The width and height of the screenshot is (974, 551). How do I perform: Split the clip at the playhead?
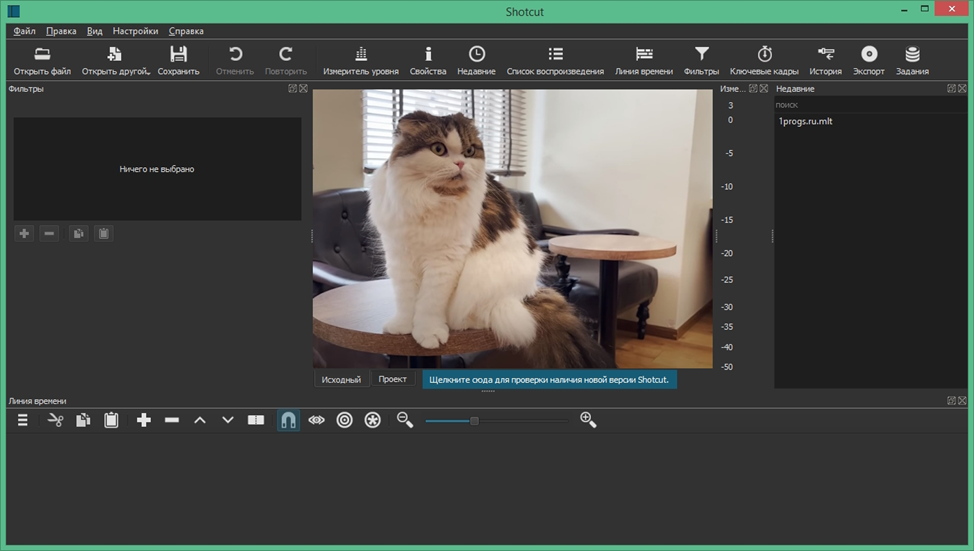click(x=256, y=421)
